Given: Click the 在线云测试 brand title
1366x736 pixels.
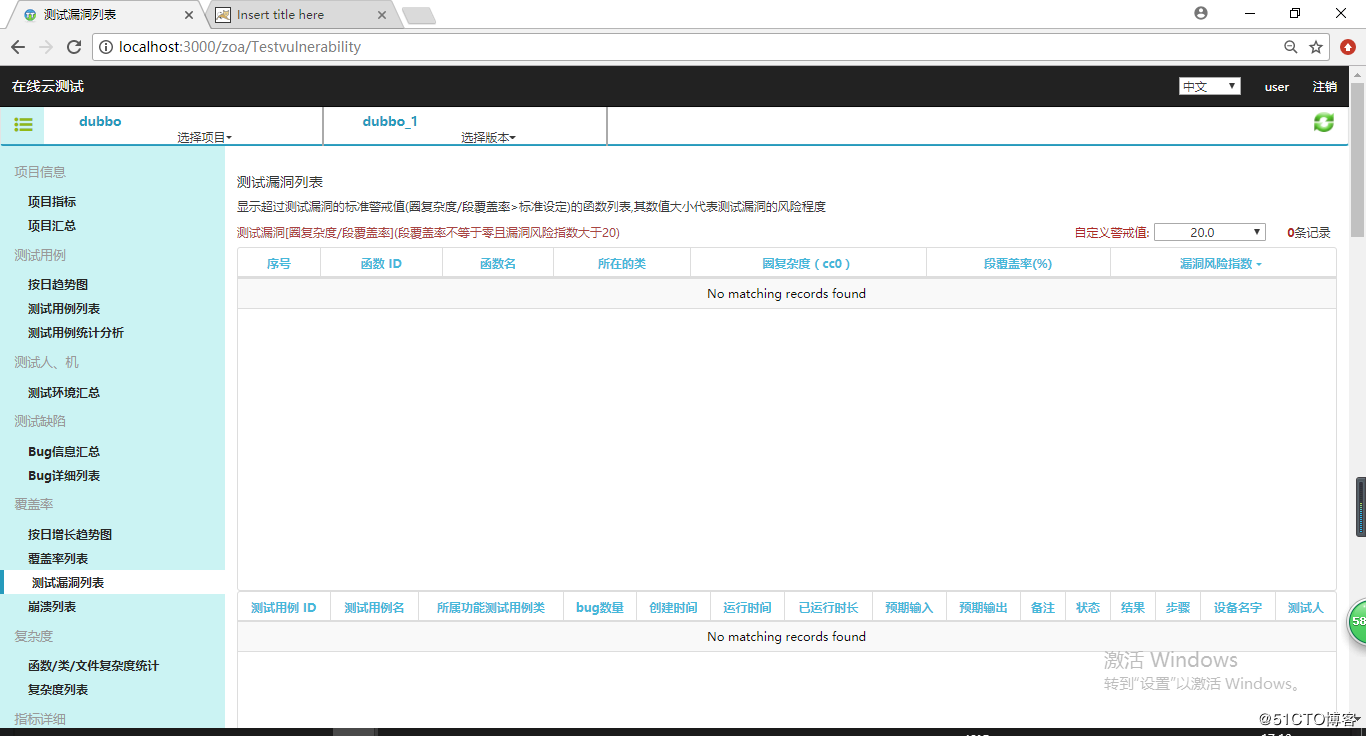Looking at the screenshot, I should coord(48,87).
